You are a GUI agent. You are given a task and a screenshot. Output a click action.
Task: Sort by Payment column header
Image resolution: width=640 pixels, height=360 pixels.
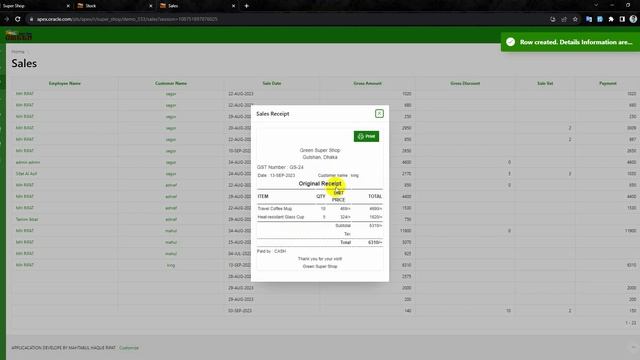(608, 83)
